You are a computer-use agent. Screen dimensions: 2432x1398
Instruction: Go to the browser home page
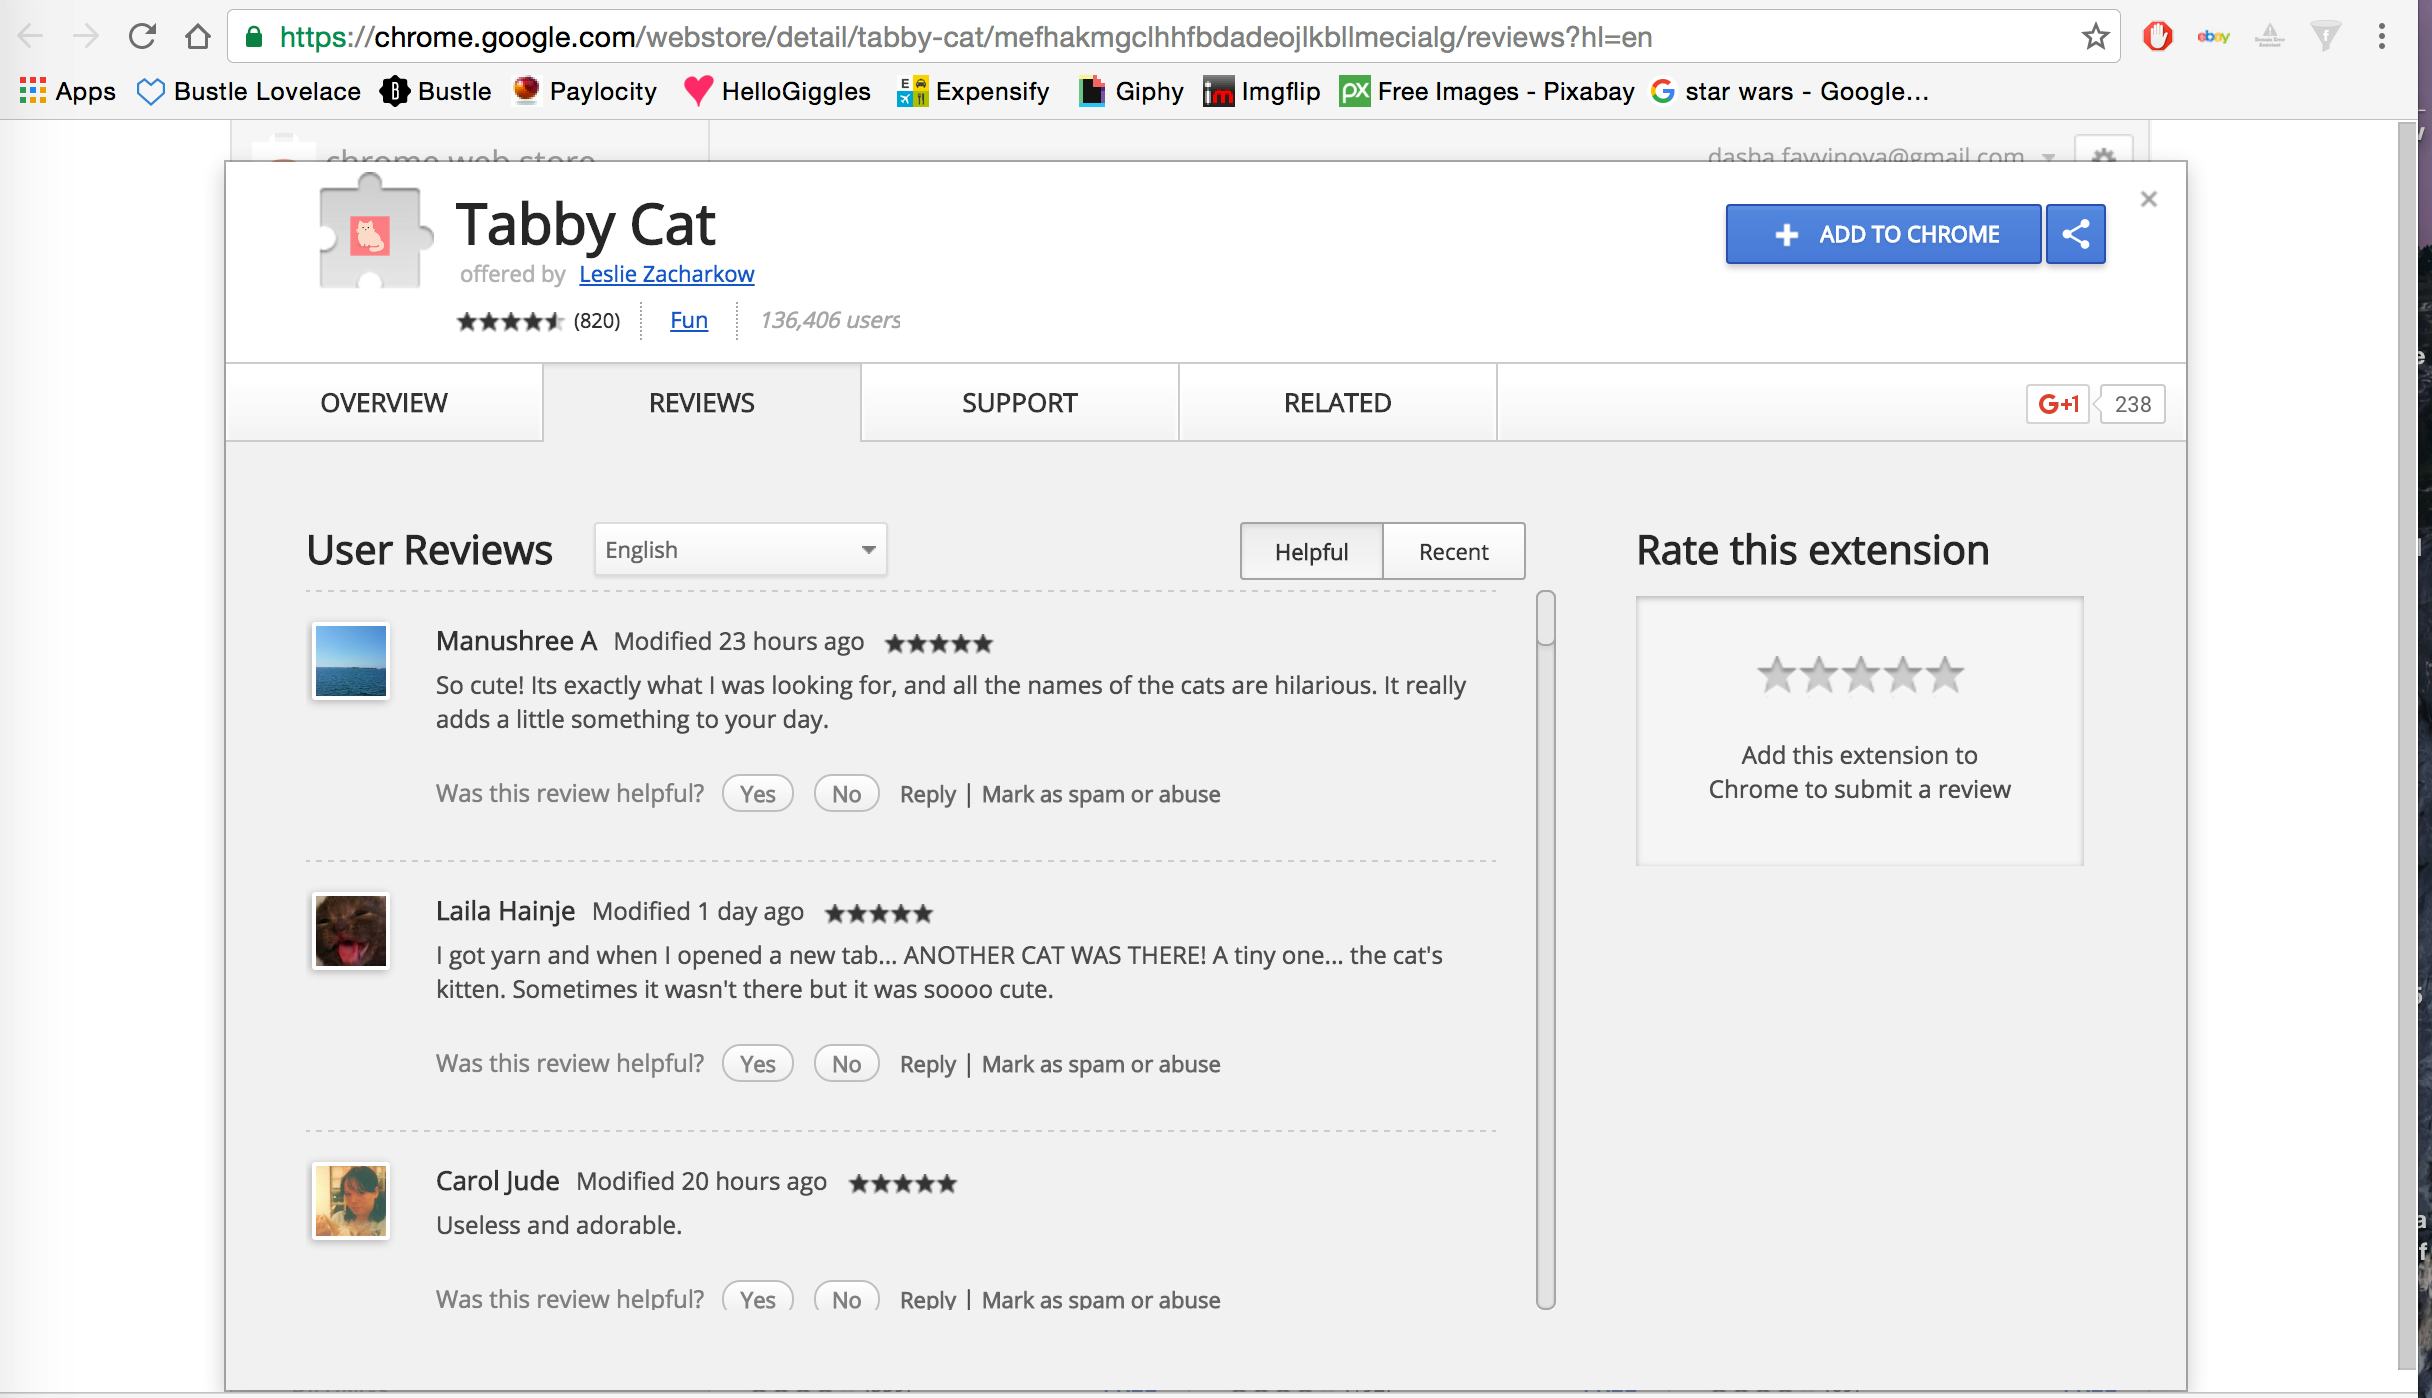[197, 36]
